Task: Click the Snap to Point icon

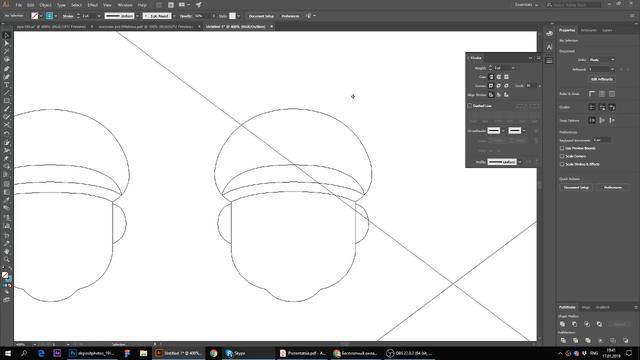Action: pos(592,120)
